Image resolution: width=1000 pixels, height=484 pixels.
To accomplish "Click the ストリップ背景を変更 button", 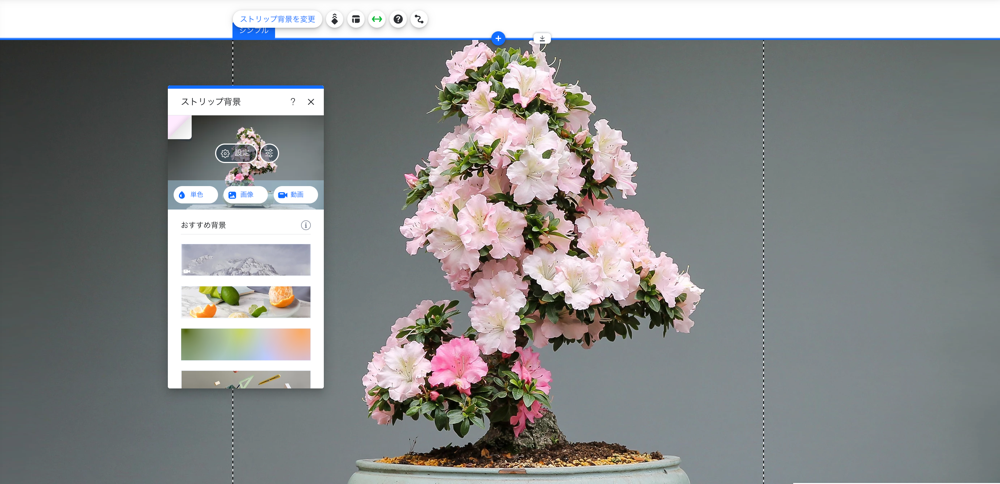I will pyautogui.click(x=277, y=19).
